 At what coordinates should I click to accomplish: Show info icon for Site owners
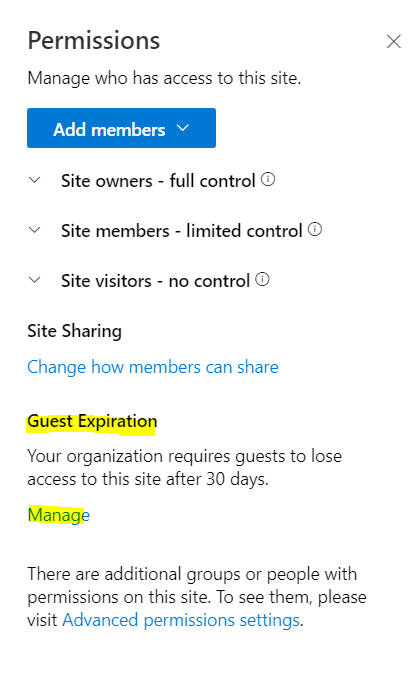pyautogui.click(x=268, y=179)
